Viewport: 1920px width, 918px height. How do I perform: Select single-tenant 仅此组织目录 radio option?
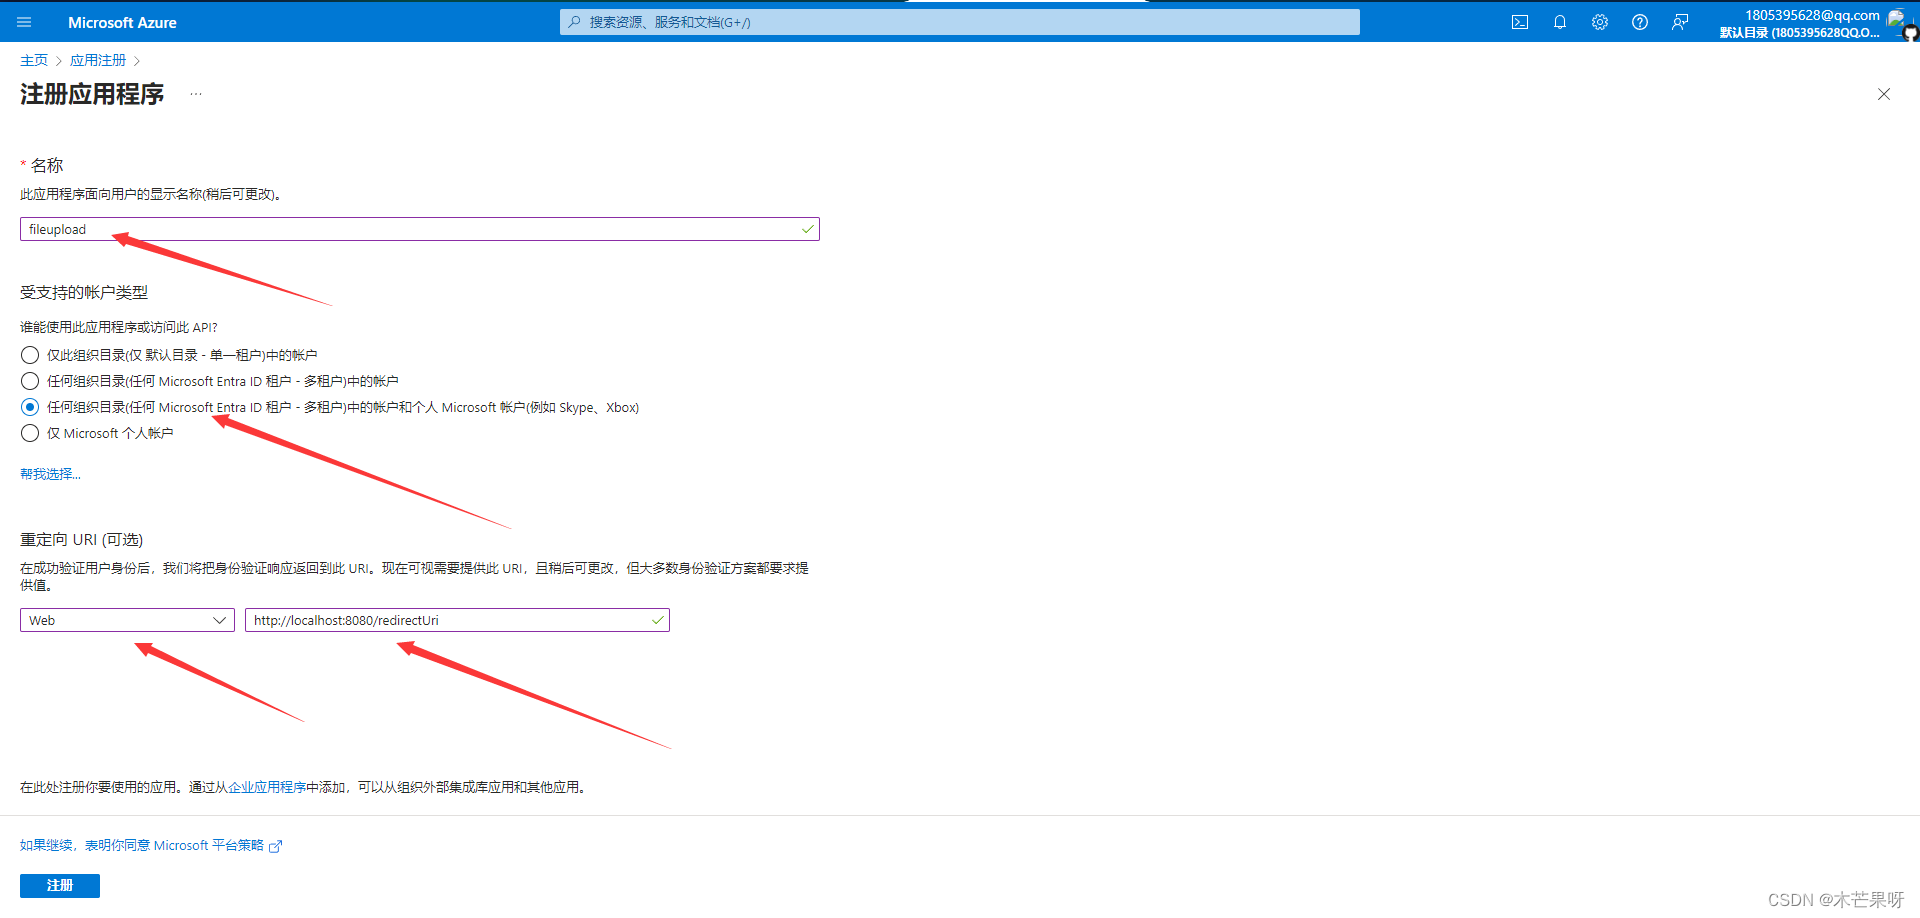pyautogui.click(x=30, y=355)
